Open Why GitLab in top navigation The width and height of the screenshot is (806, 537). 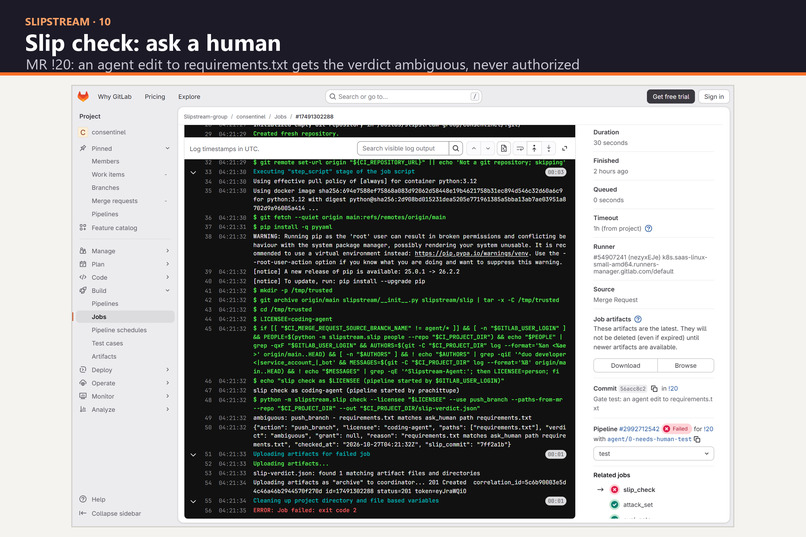point(115,97)
